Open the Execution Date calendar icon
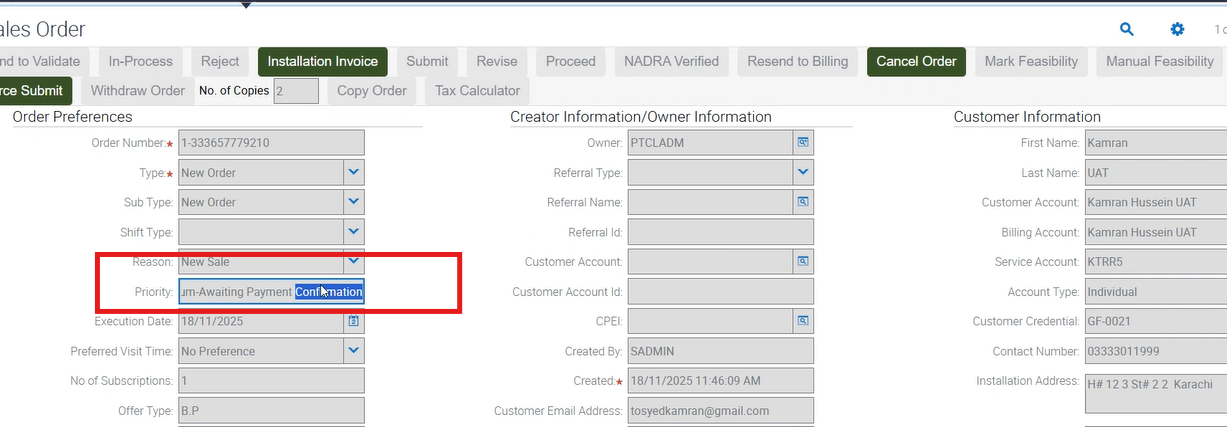This screenshot has width=1227, height=427. (353, 321)
